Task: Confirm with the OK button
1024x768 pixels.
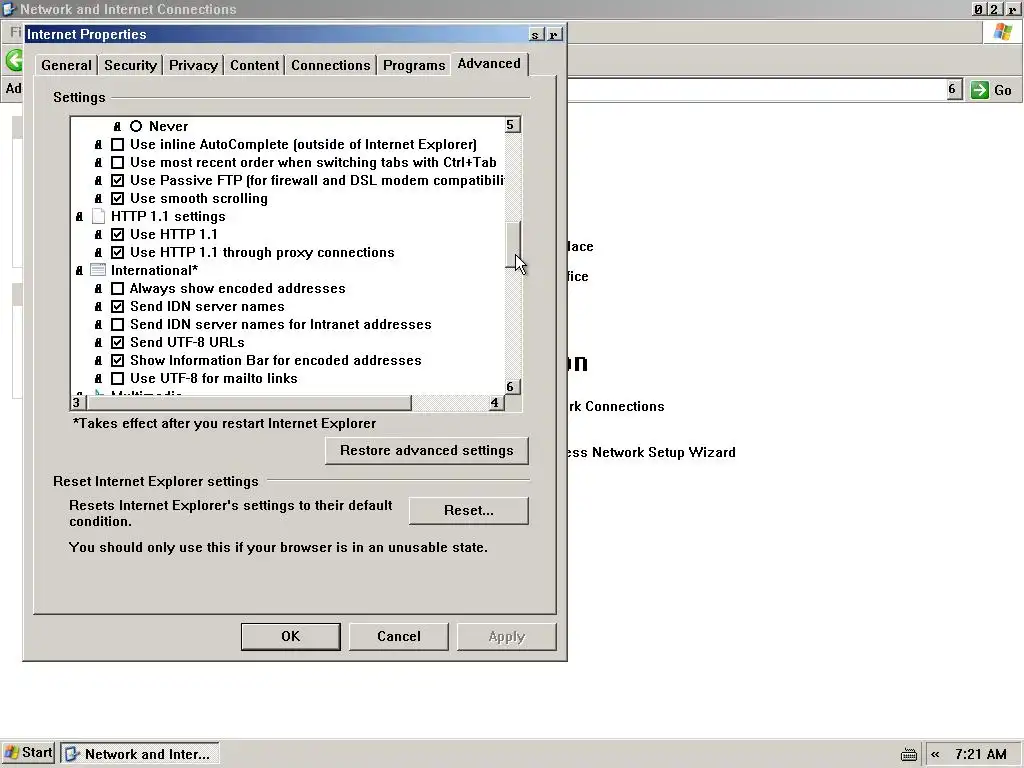Action: point(291,636)
